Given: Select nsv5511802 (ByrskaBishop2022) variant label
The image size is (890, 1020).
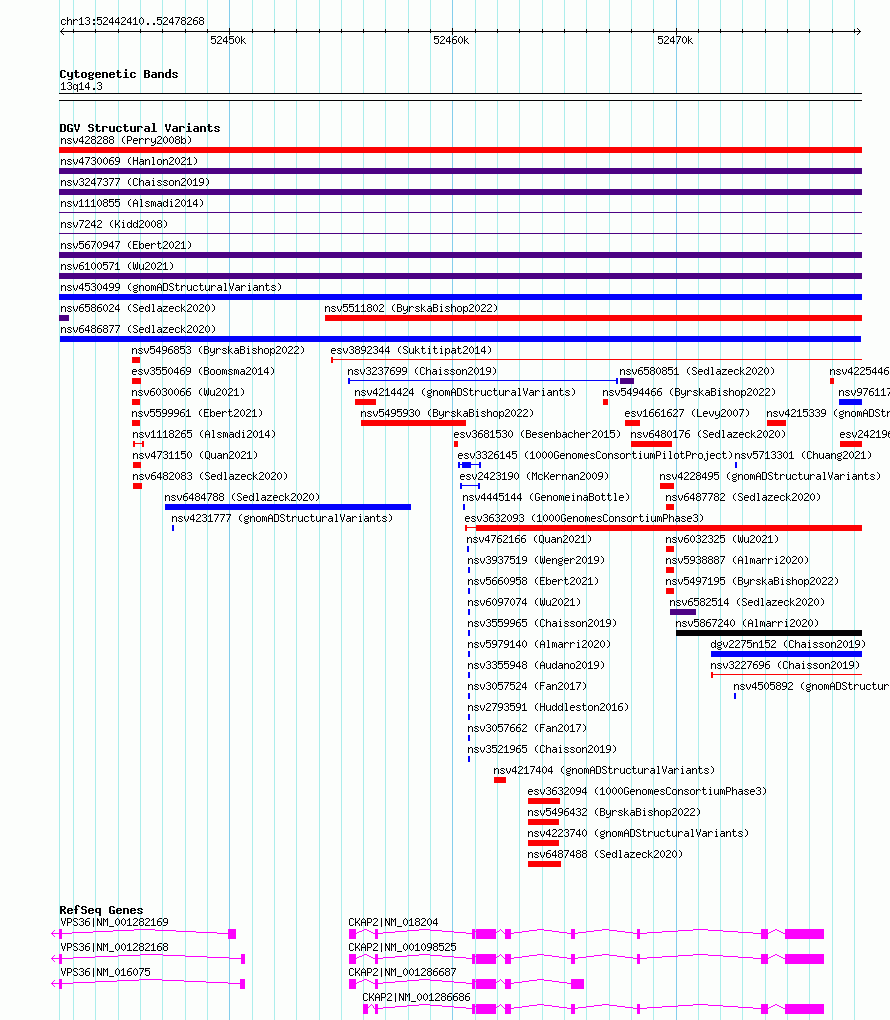Looking at the screenshot, I should coord(411,308).
